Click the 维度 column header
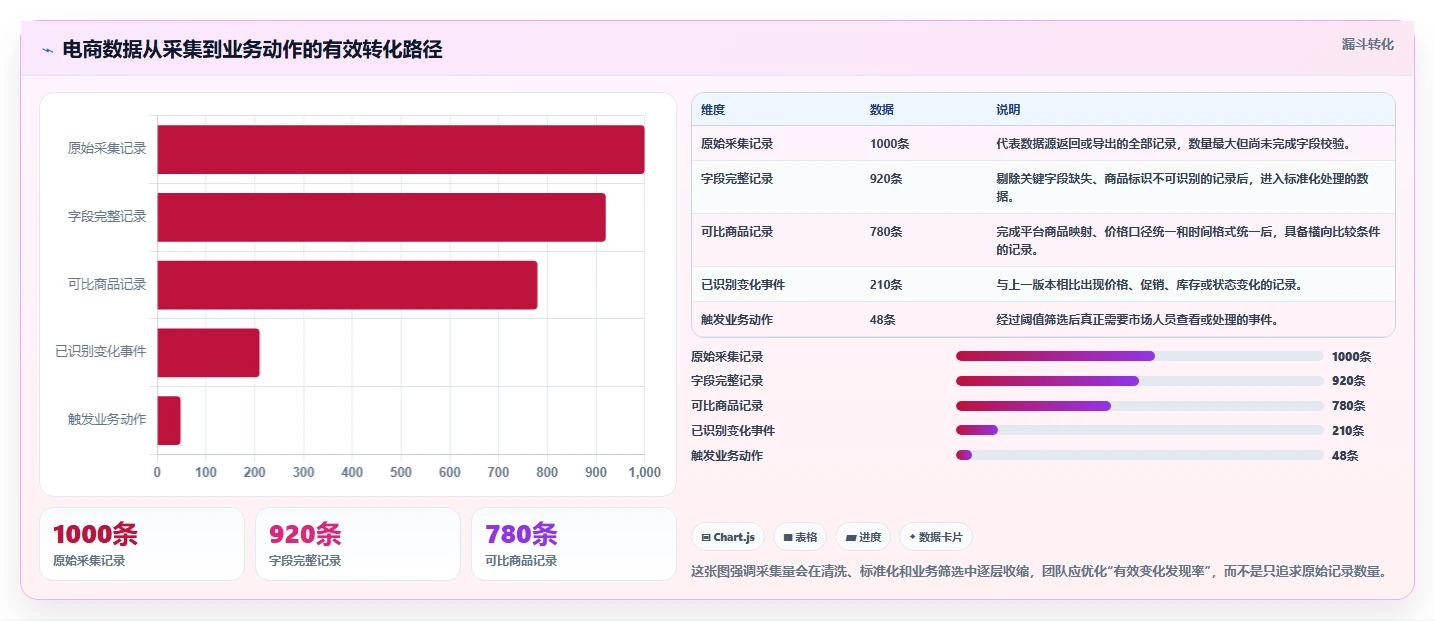The image size is (1435, 621). coord(713,109)
